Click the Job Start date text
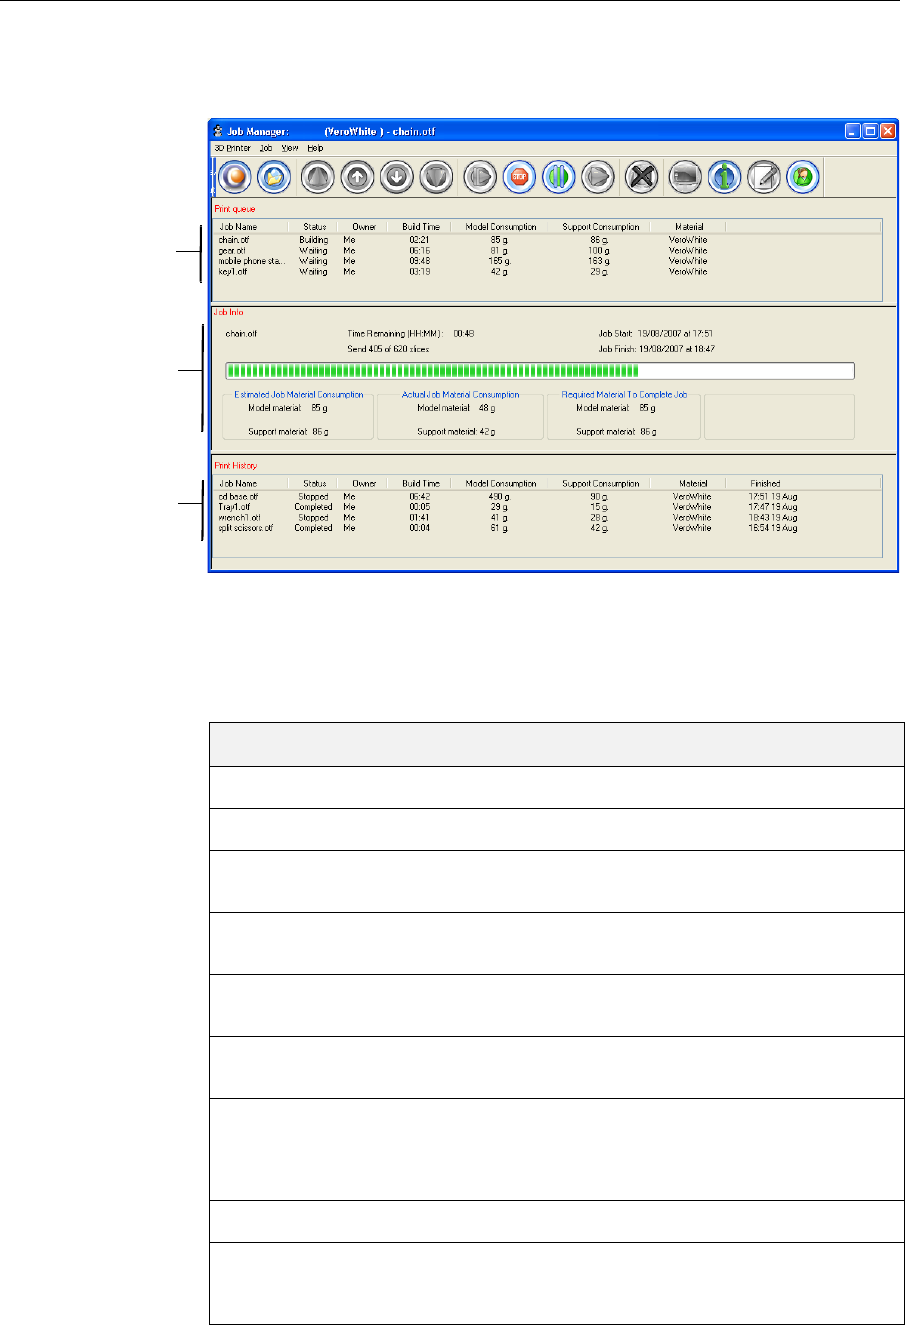 click(655, 333)
